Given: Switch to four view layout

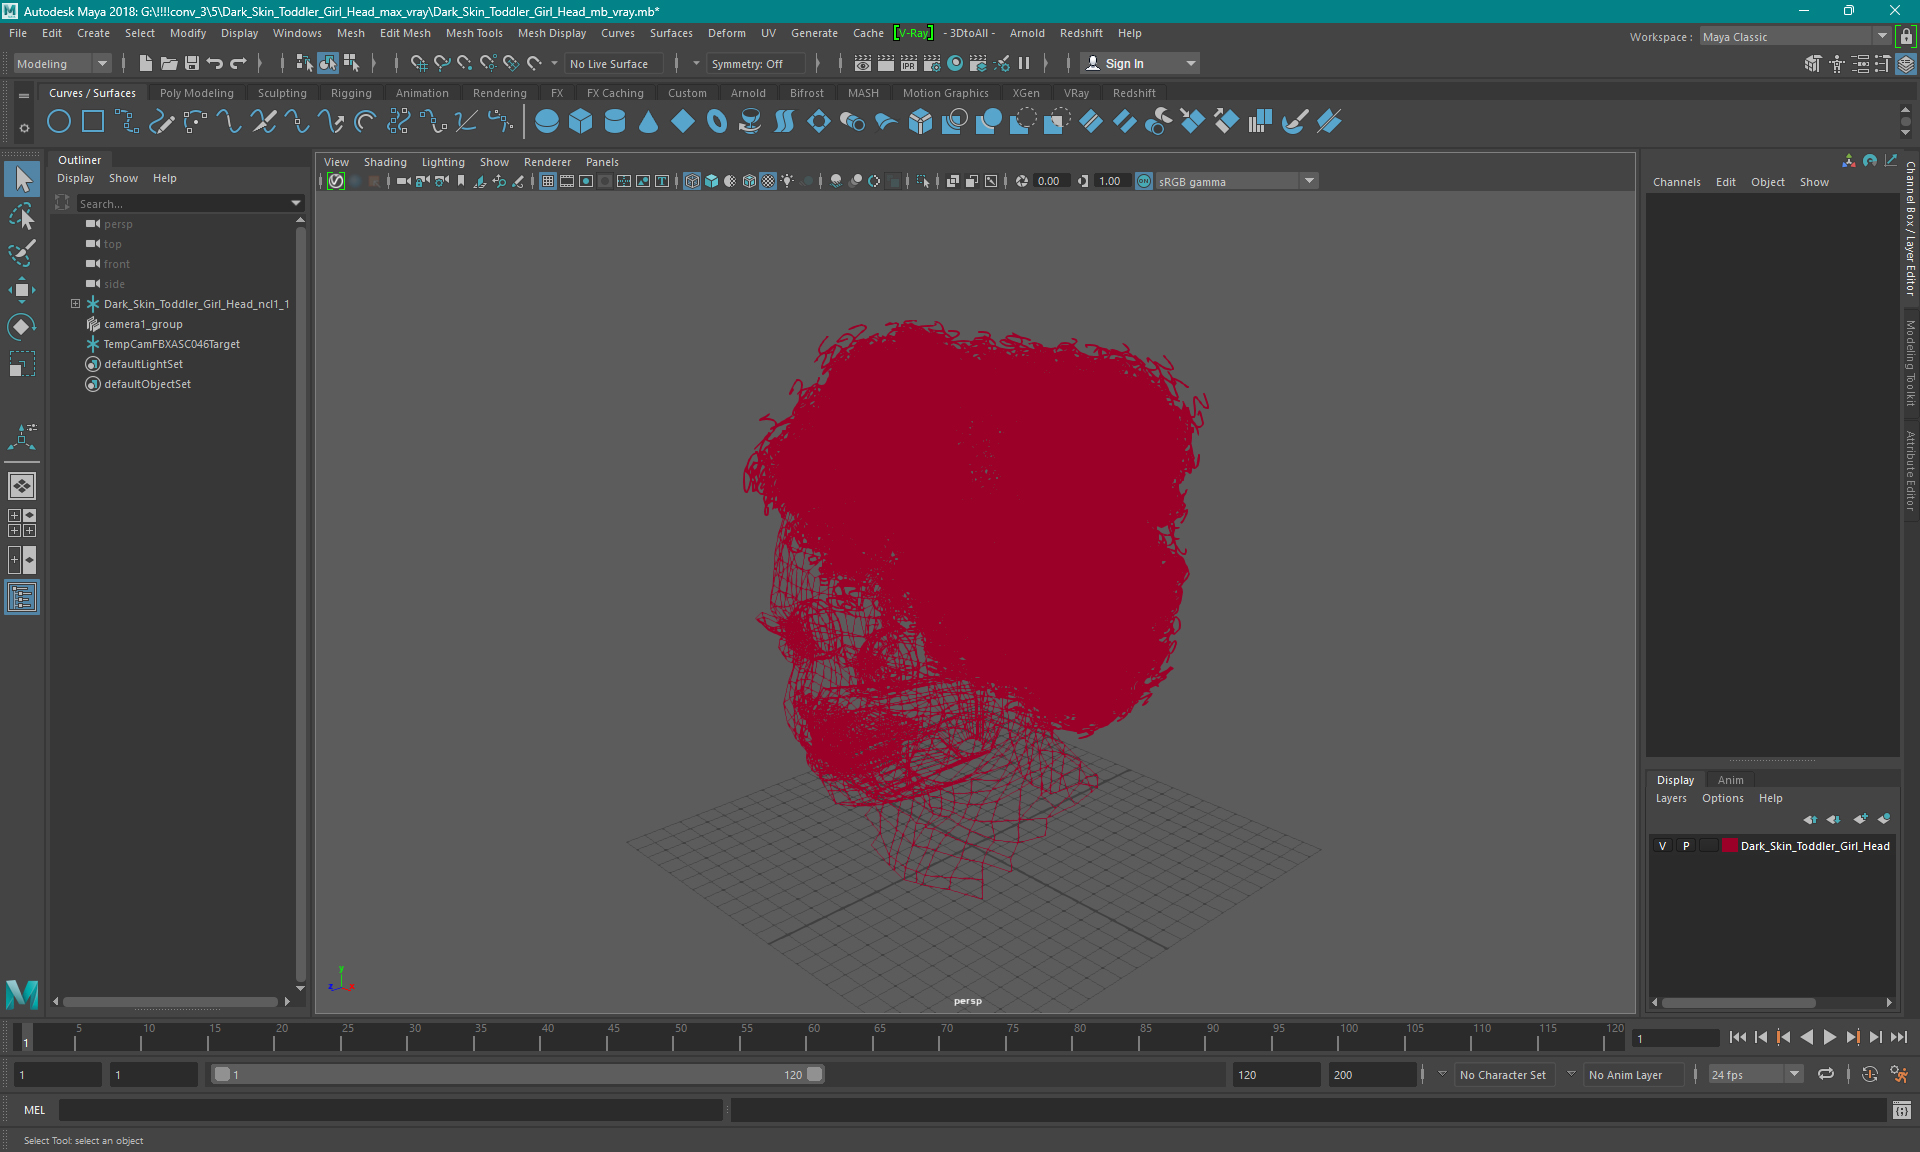Looking at the screenshot, I should click(x=22, y=523).
